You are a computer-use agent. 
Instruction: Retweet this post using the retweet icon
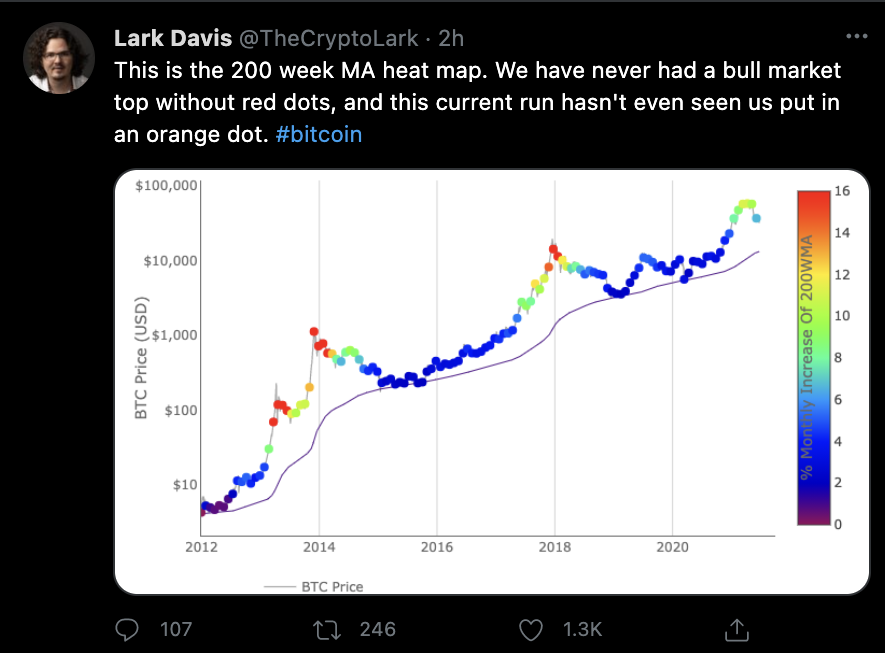[323, 629]
